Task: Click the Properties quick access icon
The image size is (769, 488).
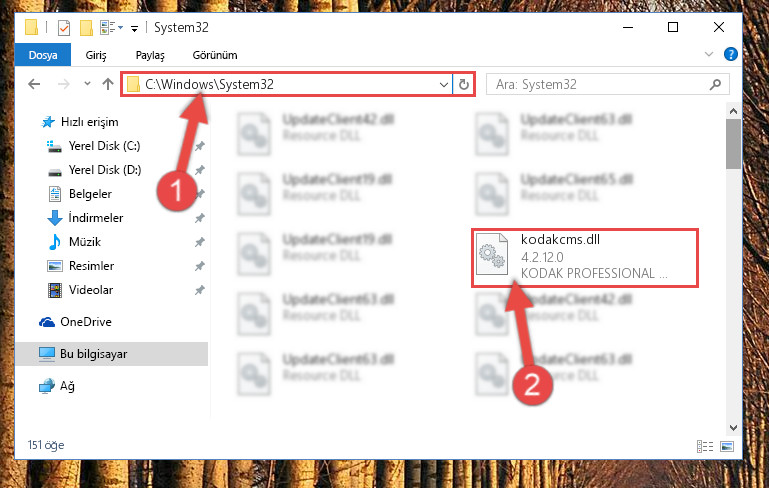Action: (64, 27)
